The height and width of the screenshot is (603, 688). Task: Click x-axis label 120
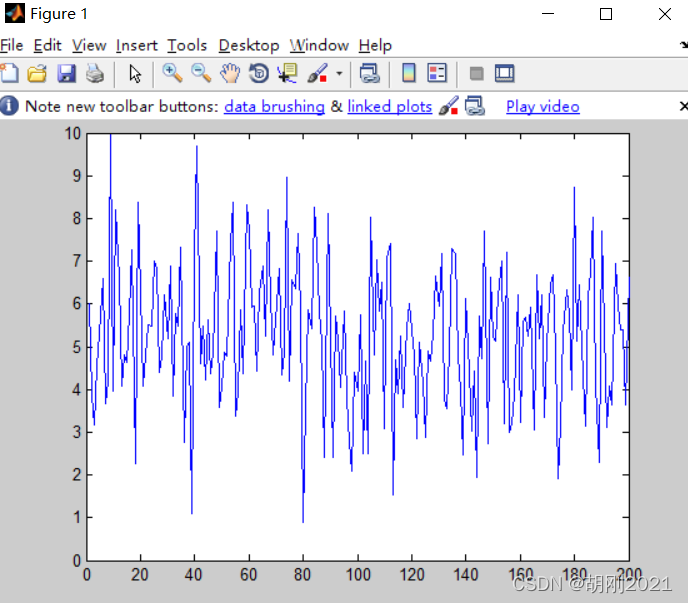412,574
